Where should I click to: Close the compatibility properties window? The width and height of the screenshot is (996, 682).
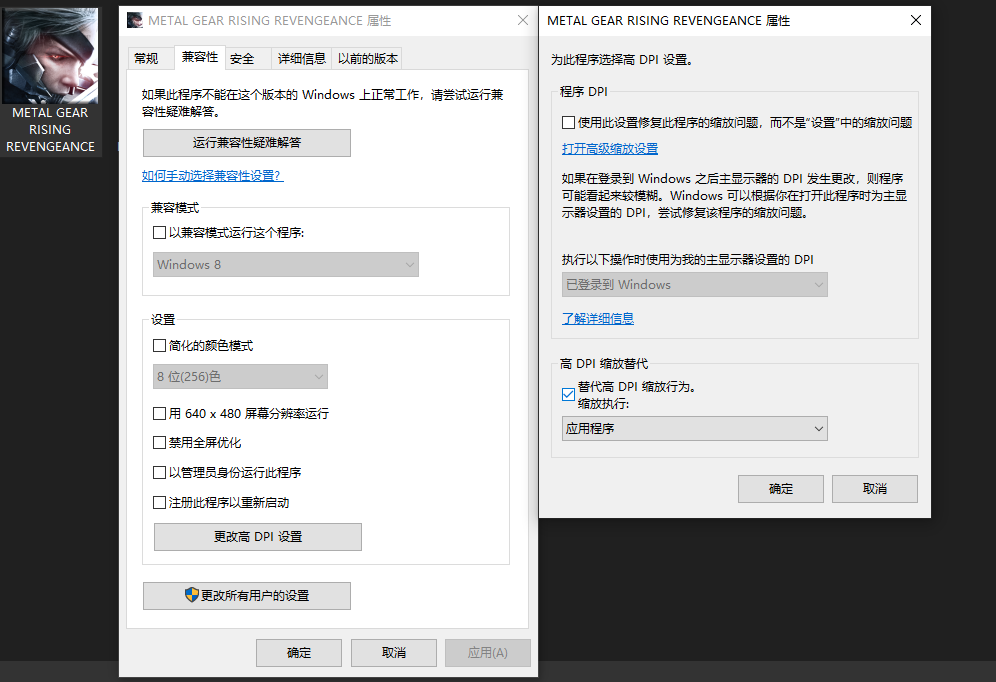523,20
